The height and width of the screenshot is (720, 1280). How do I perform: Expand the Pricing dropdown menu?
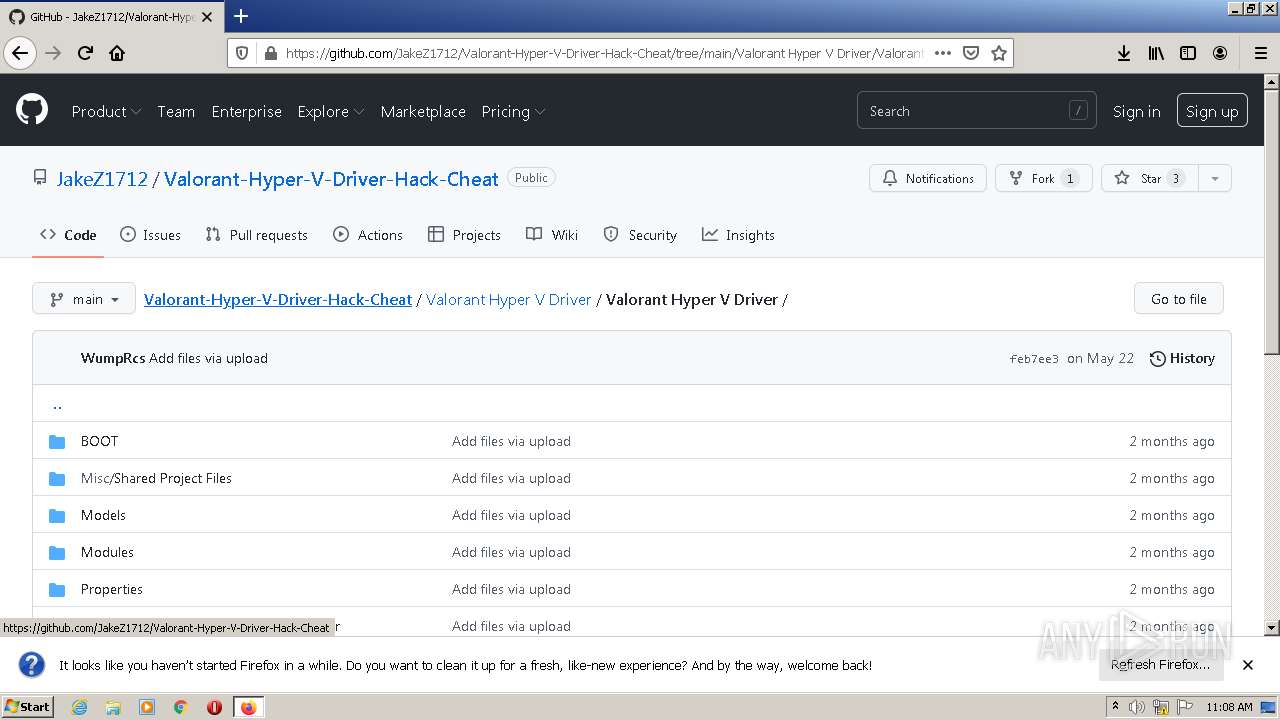pyautogui.click(x=513, y=111)
